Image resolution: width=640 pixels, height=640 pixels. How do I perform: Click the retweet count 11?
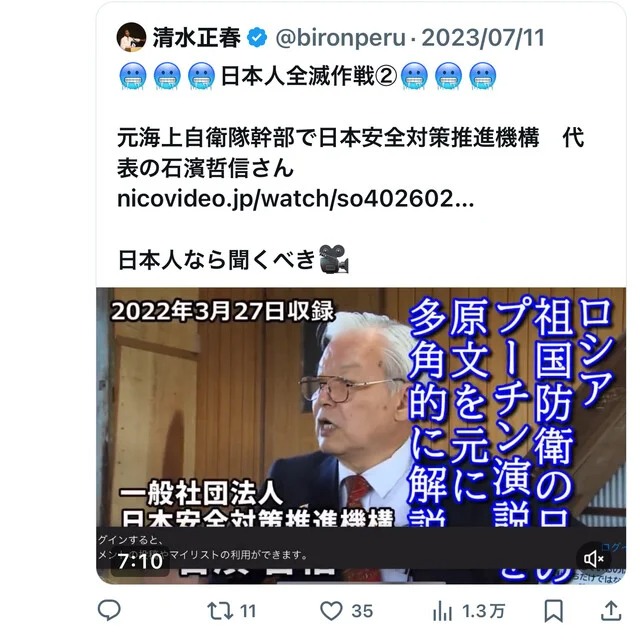[248, 611]
